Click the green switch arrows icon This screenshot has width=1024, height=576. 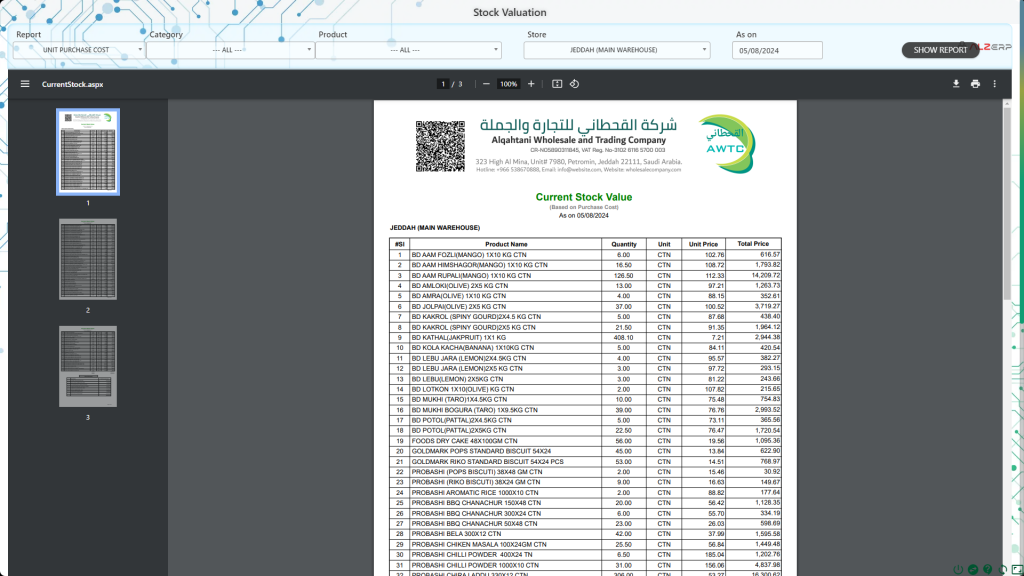coord(973,570)
